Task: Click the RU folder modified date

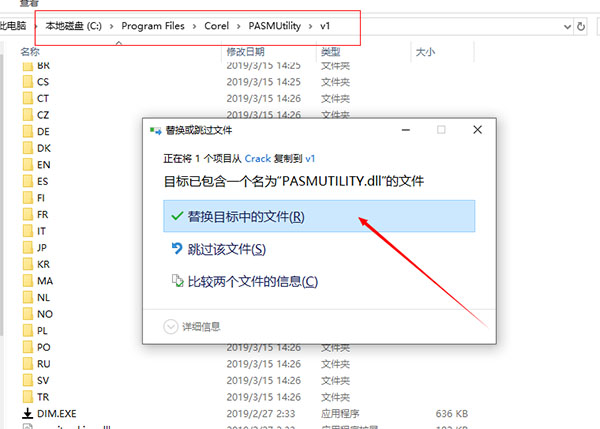Action: click(263, 364)
